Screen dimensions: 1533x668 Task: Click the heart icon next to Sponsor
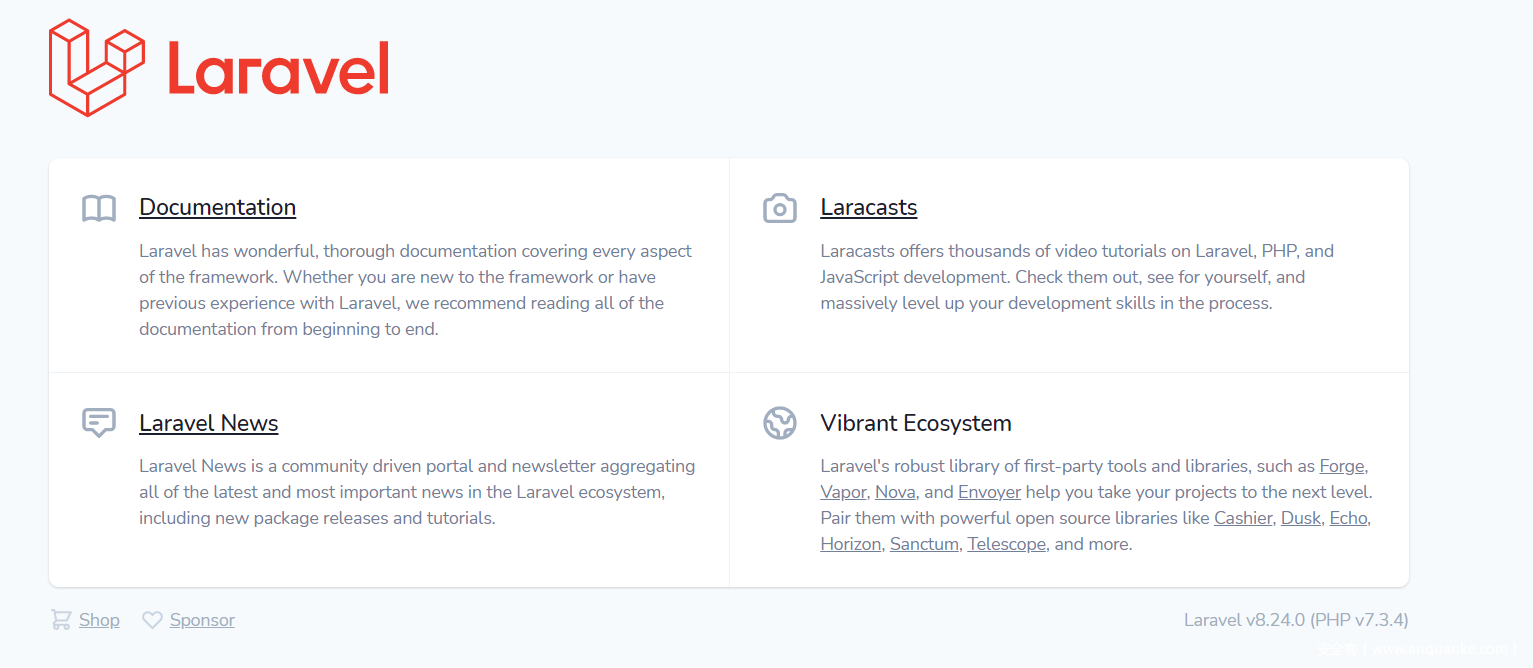click(x=152, y=620)
